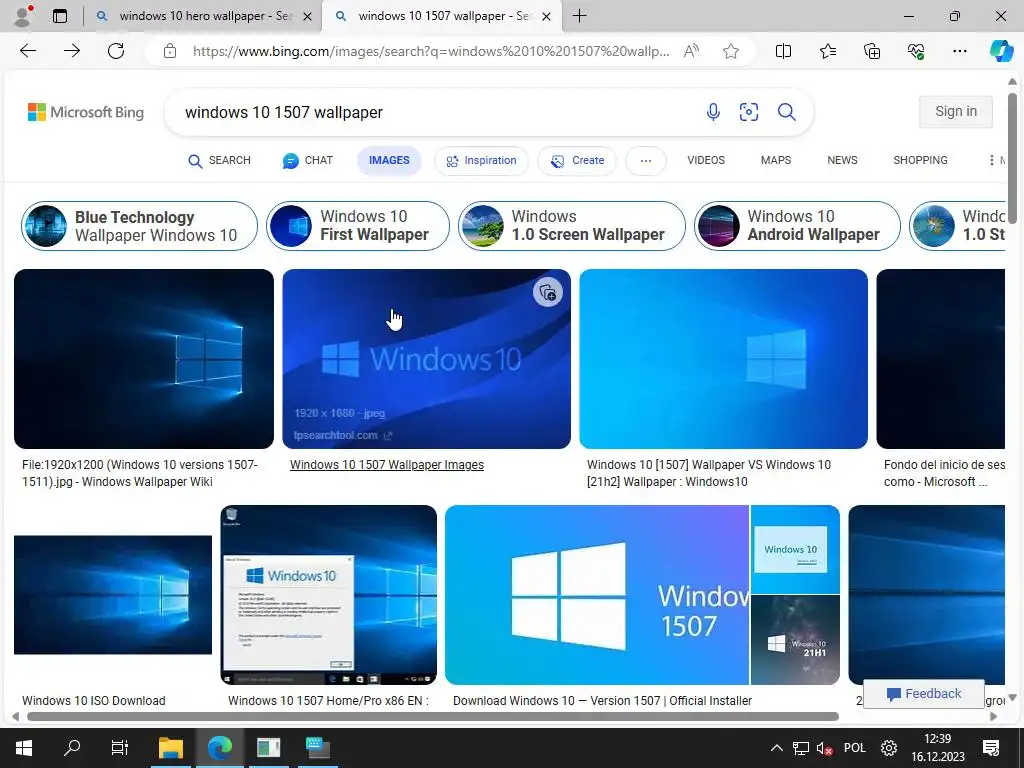Expand the three-dot more scopes pill

(646, 161)
